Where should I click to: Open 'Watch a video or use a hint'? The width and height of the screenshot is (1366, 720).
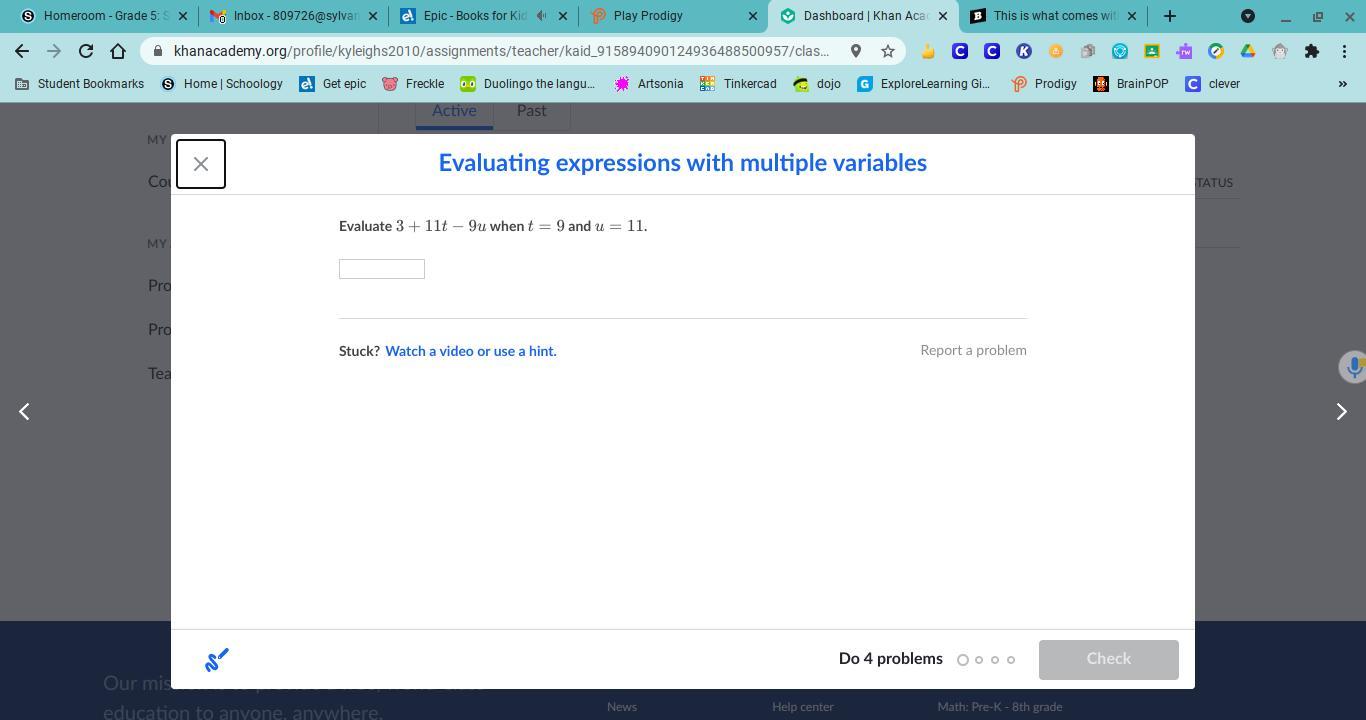[x=470, y=351]
